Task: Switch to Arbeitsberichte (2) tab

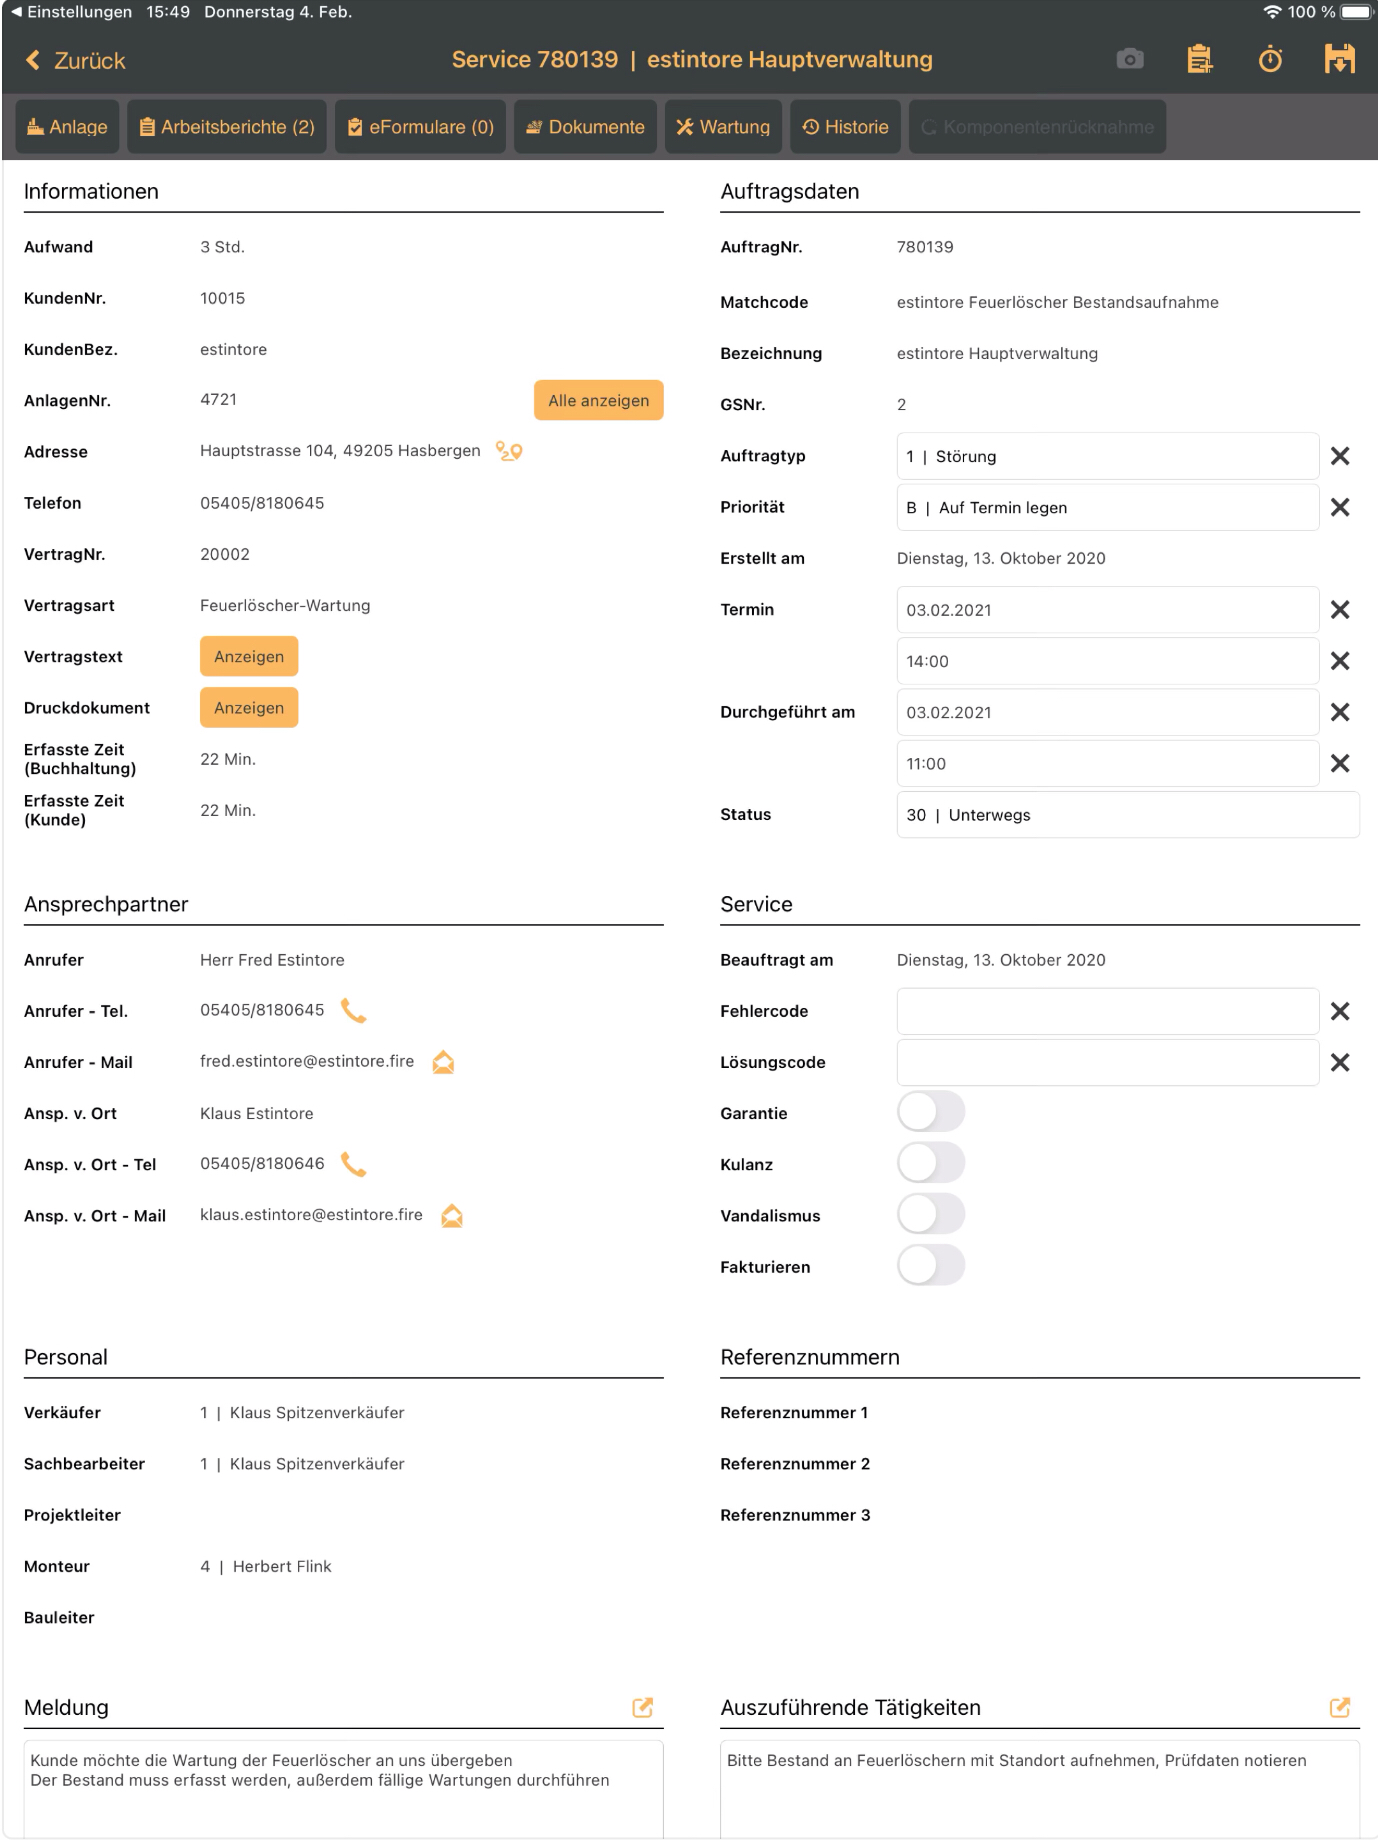Action: coord(227,127)
